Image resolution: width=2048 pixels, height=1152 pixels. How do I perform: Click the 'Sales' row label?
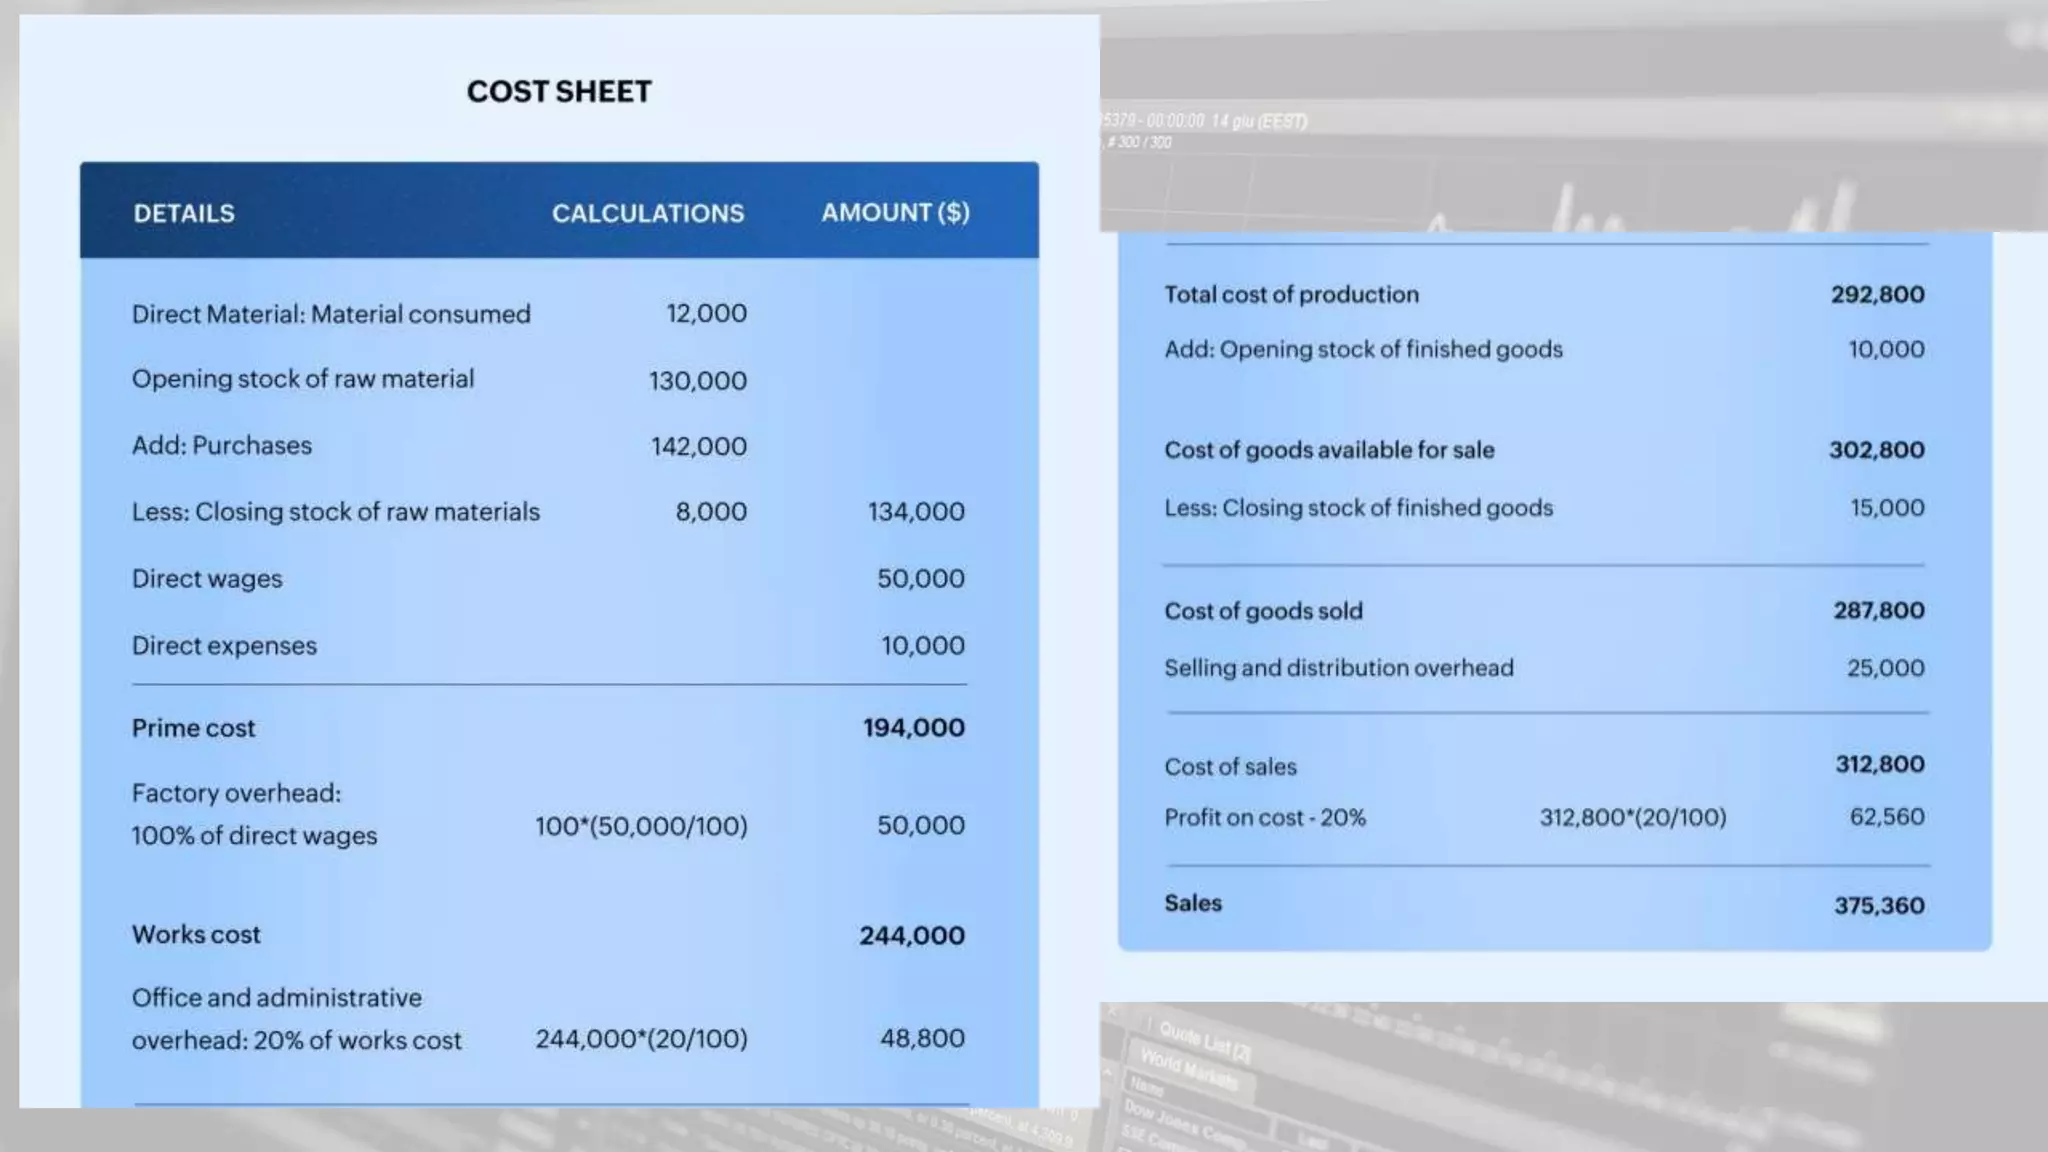pos(1193,903)
